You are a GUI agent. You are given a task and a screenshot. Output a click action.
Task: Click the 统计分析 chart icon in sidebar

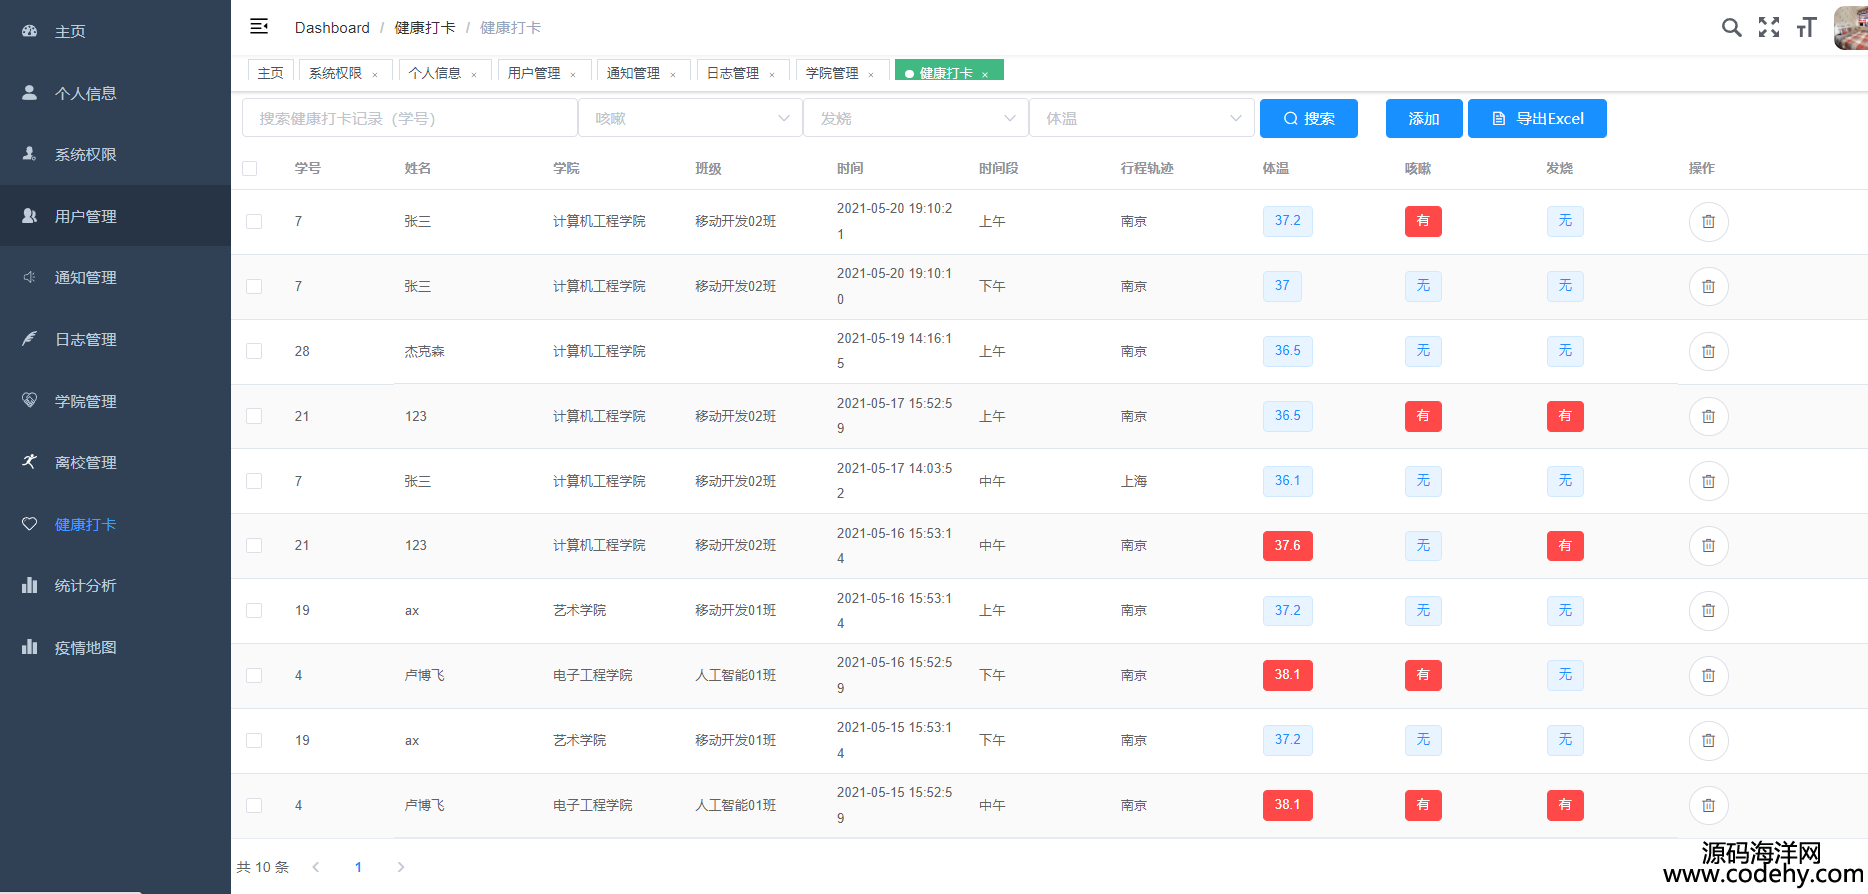[30, 585]
